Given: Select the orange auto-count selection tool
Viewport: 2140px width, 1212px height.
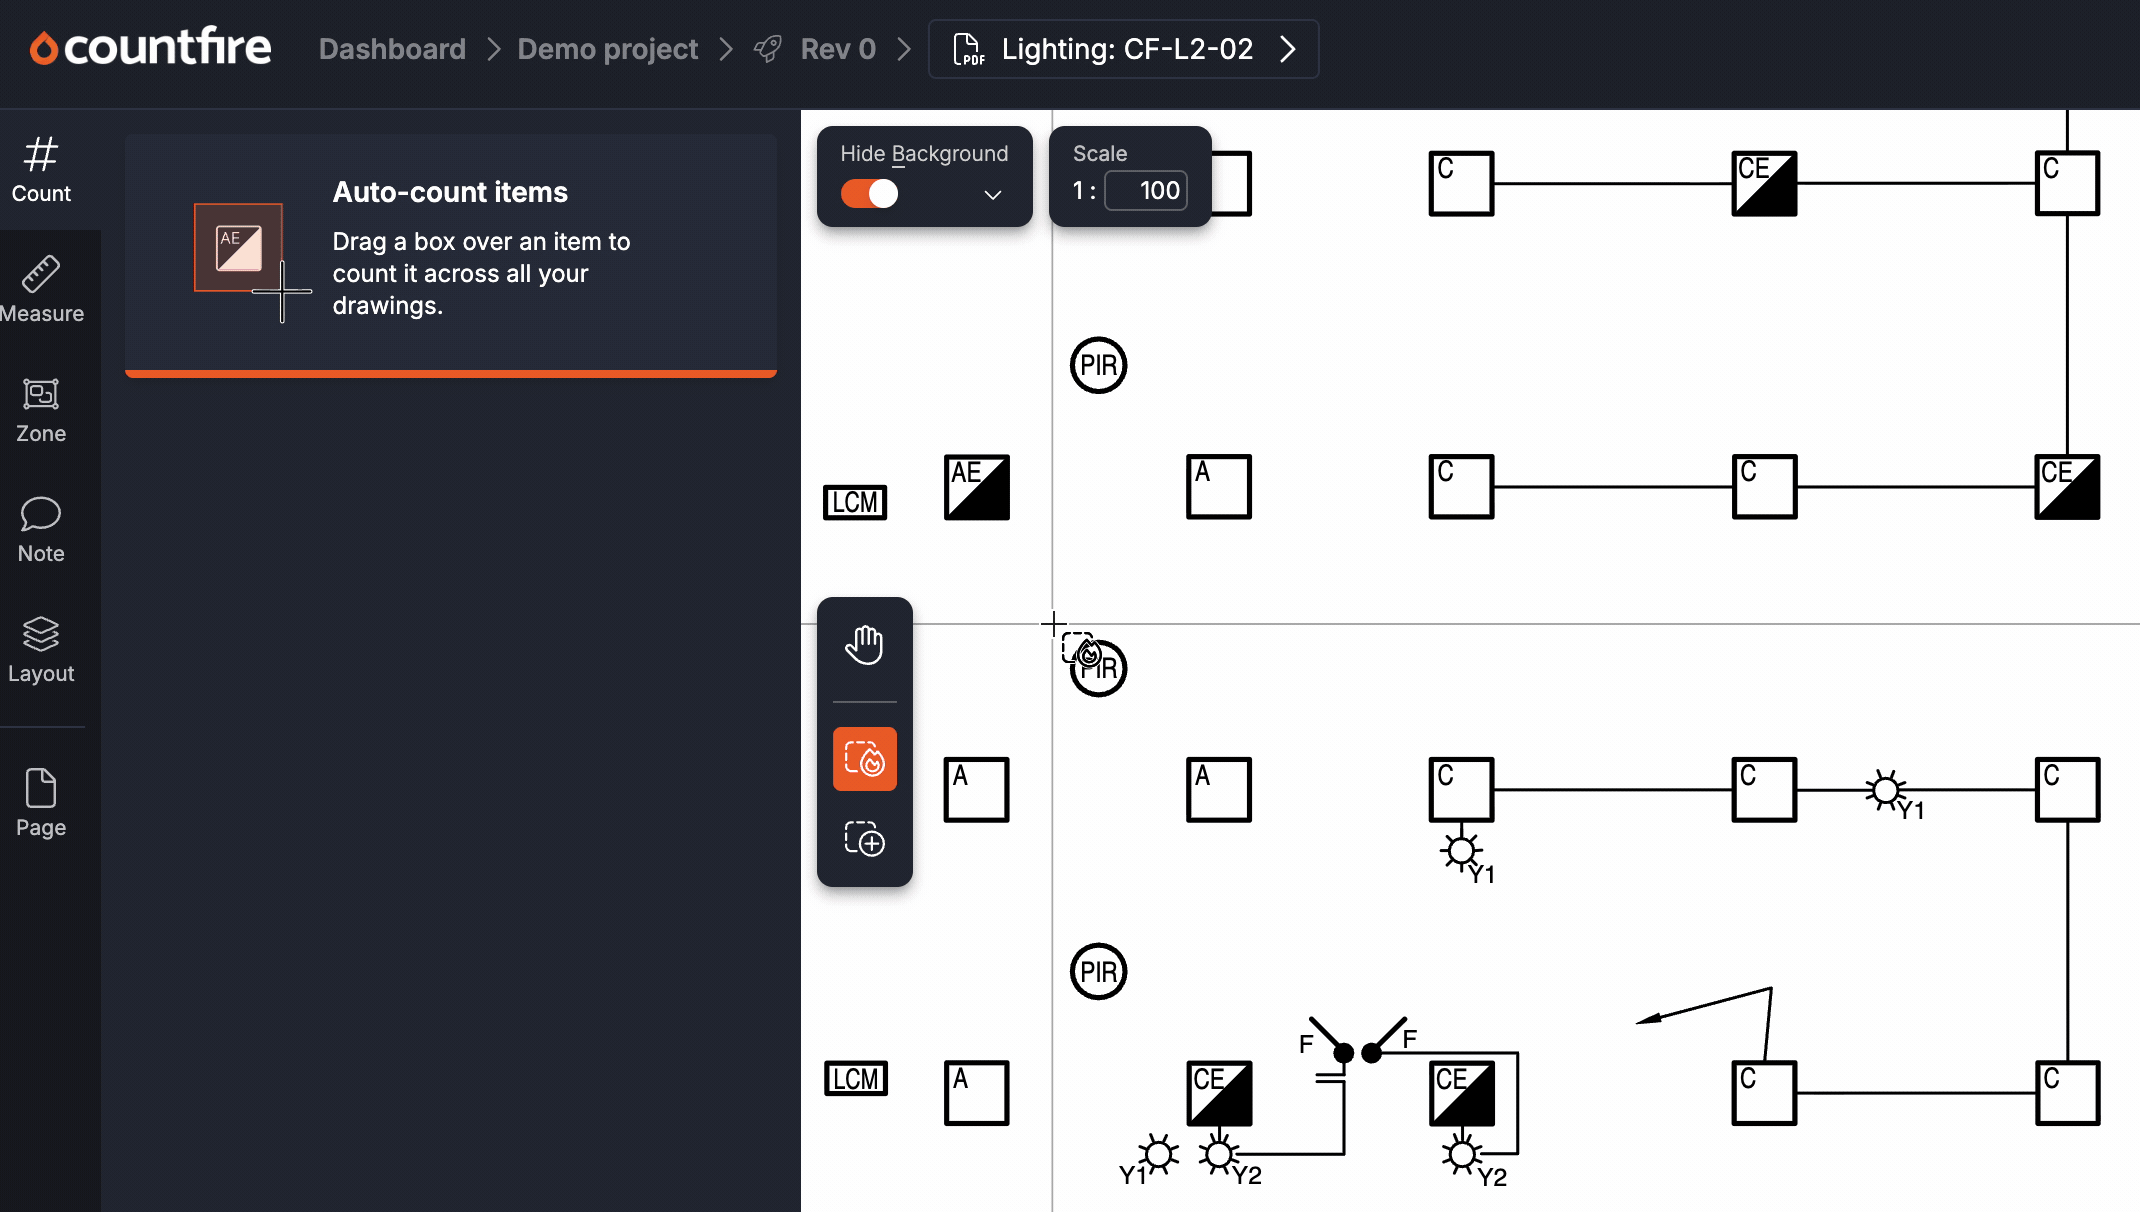Looking at the screenshot, I should tap(864, 759).
